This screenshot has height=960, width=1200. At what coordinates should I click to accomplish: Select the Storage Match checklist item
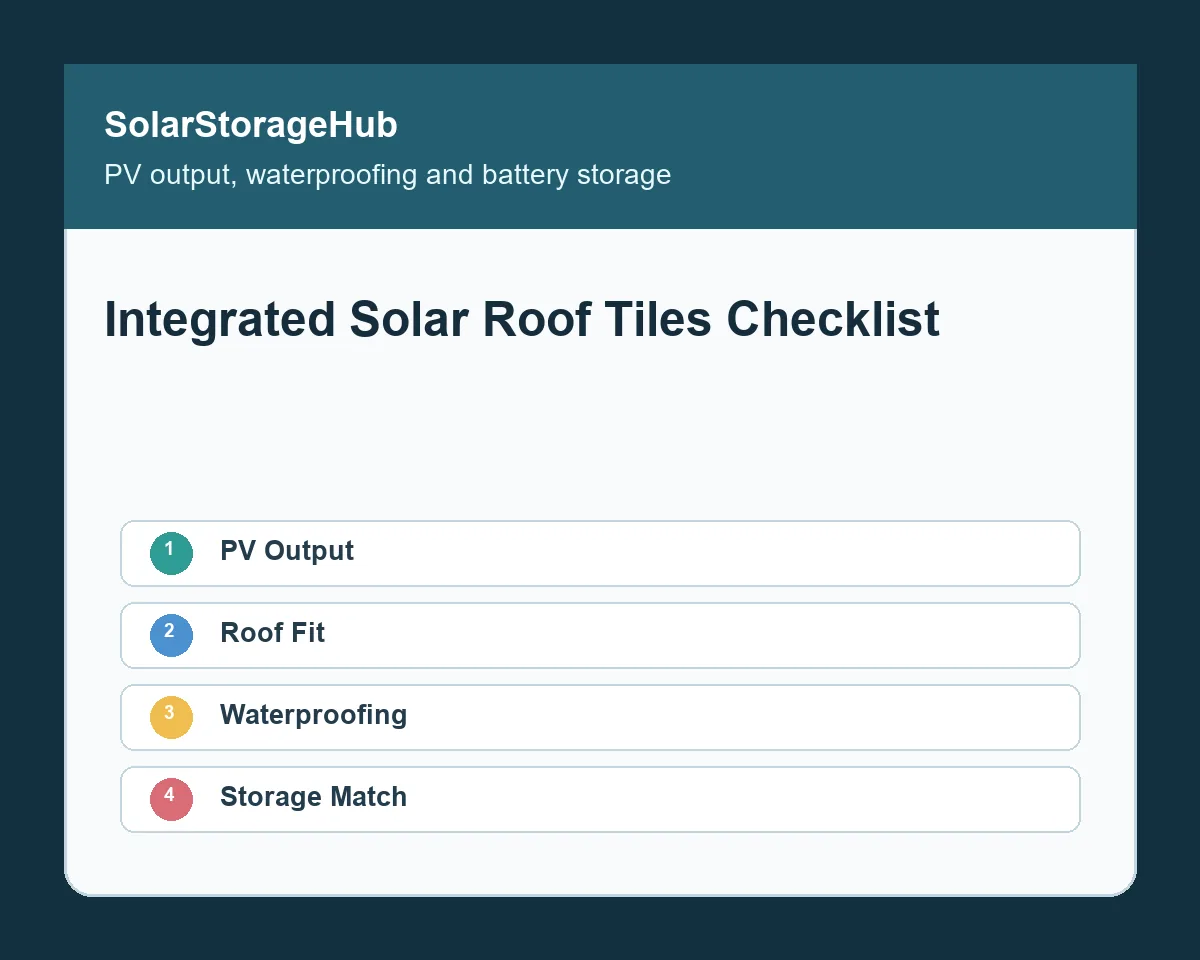[600, 799]
